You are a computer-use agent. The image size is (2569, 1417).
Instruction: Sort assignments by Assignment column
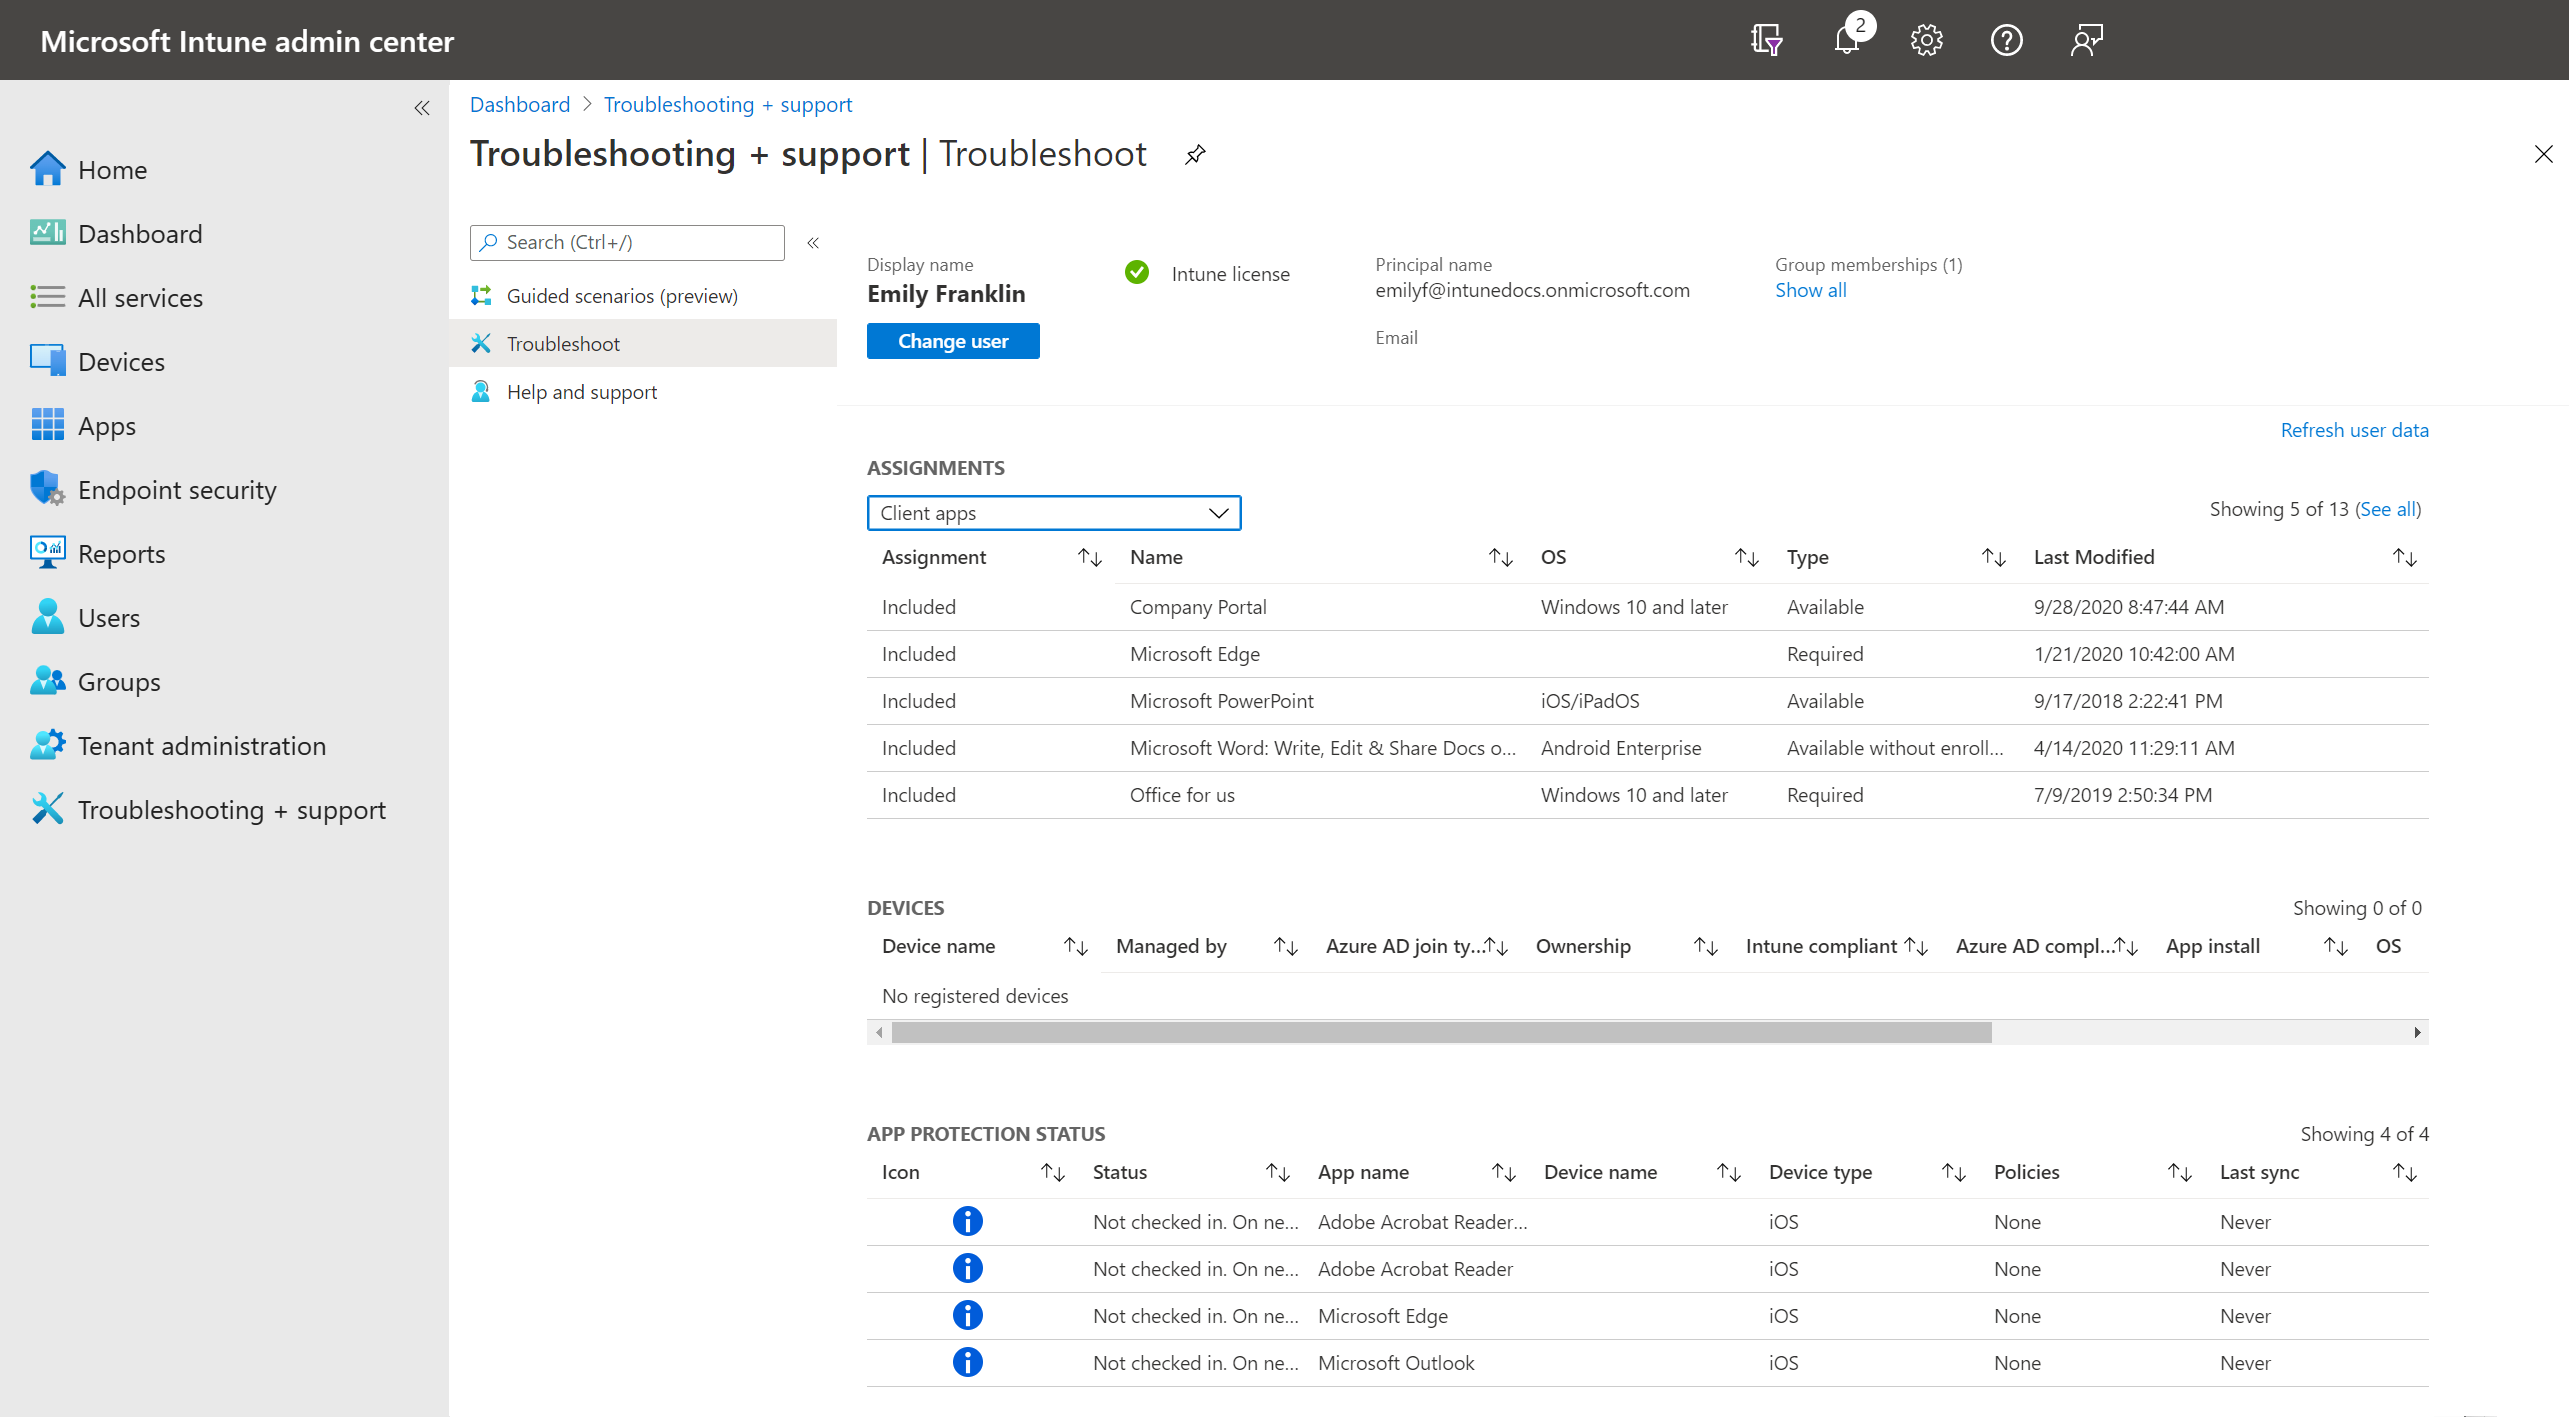coord(1090,558)
